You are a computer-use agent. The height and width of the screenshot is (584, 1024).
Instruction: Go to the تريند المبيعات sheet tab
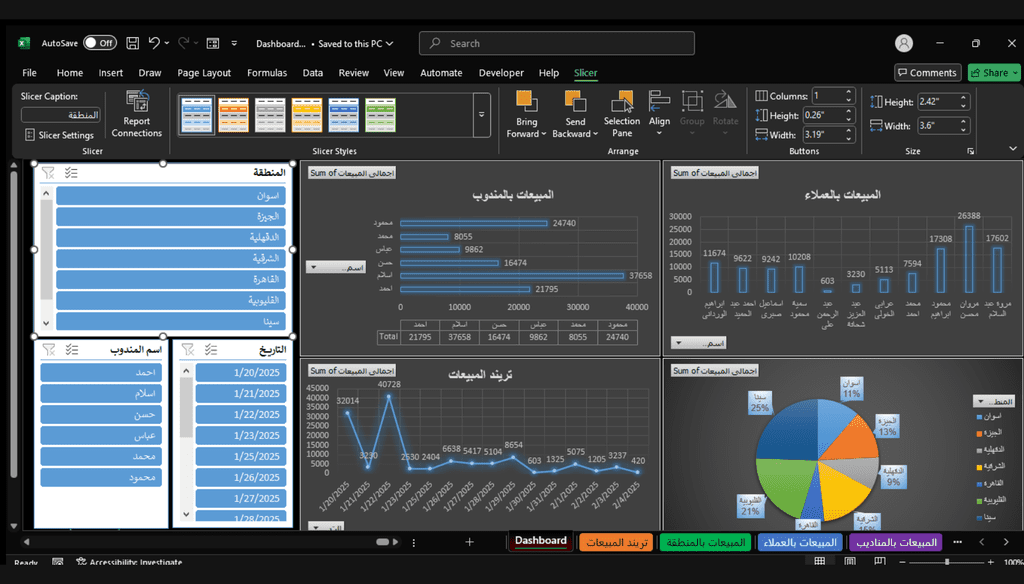[616, 542]
